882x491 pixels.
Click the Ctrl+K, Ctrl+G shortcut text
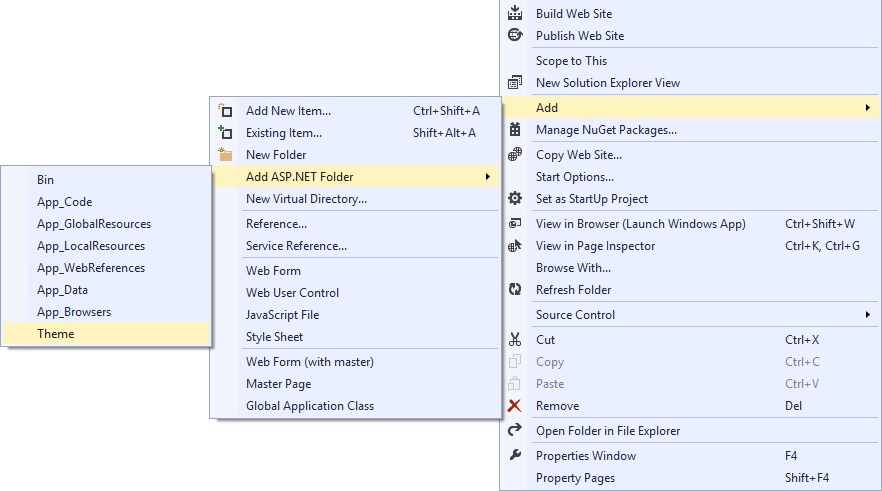click(x=822, y=245)
